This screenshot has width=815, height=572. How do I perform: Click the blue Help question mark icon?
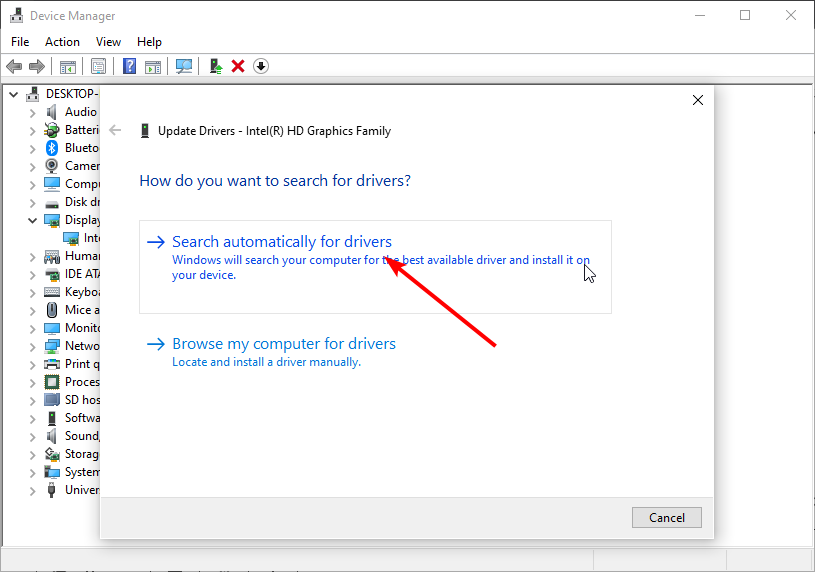(x=129, y=67)
